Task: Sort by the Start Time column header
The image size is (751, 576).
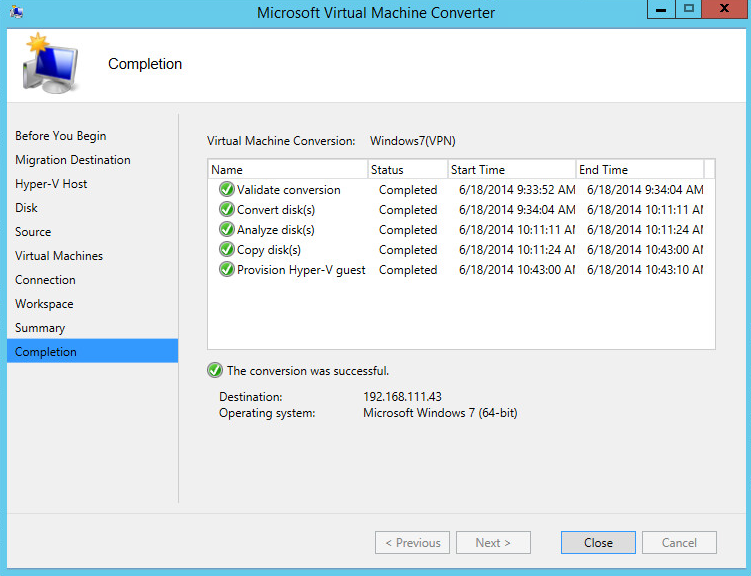Action: [512, 169]
